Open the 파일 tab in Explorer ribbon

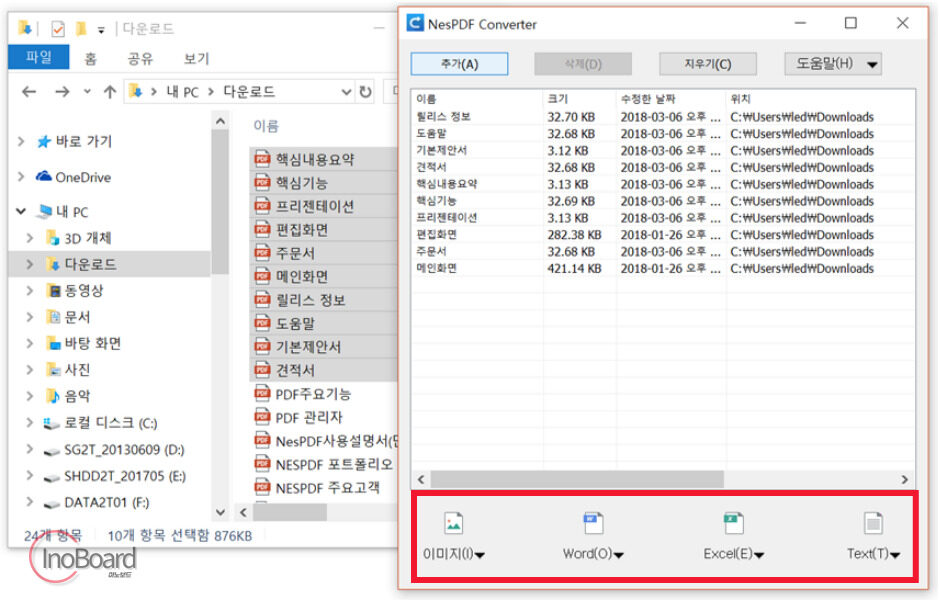coord(39,58)
